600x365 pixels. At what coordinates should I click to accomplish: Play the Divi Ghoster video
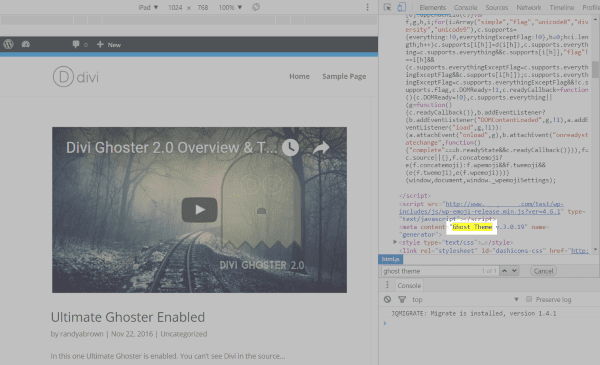click(199, 209)
